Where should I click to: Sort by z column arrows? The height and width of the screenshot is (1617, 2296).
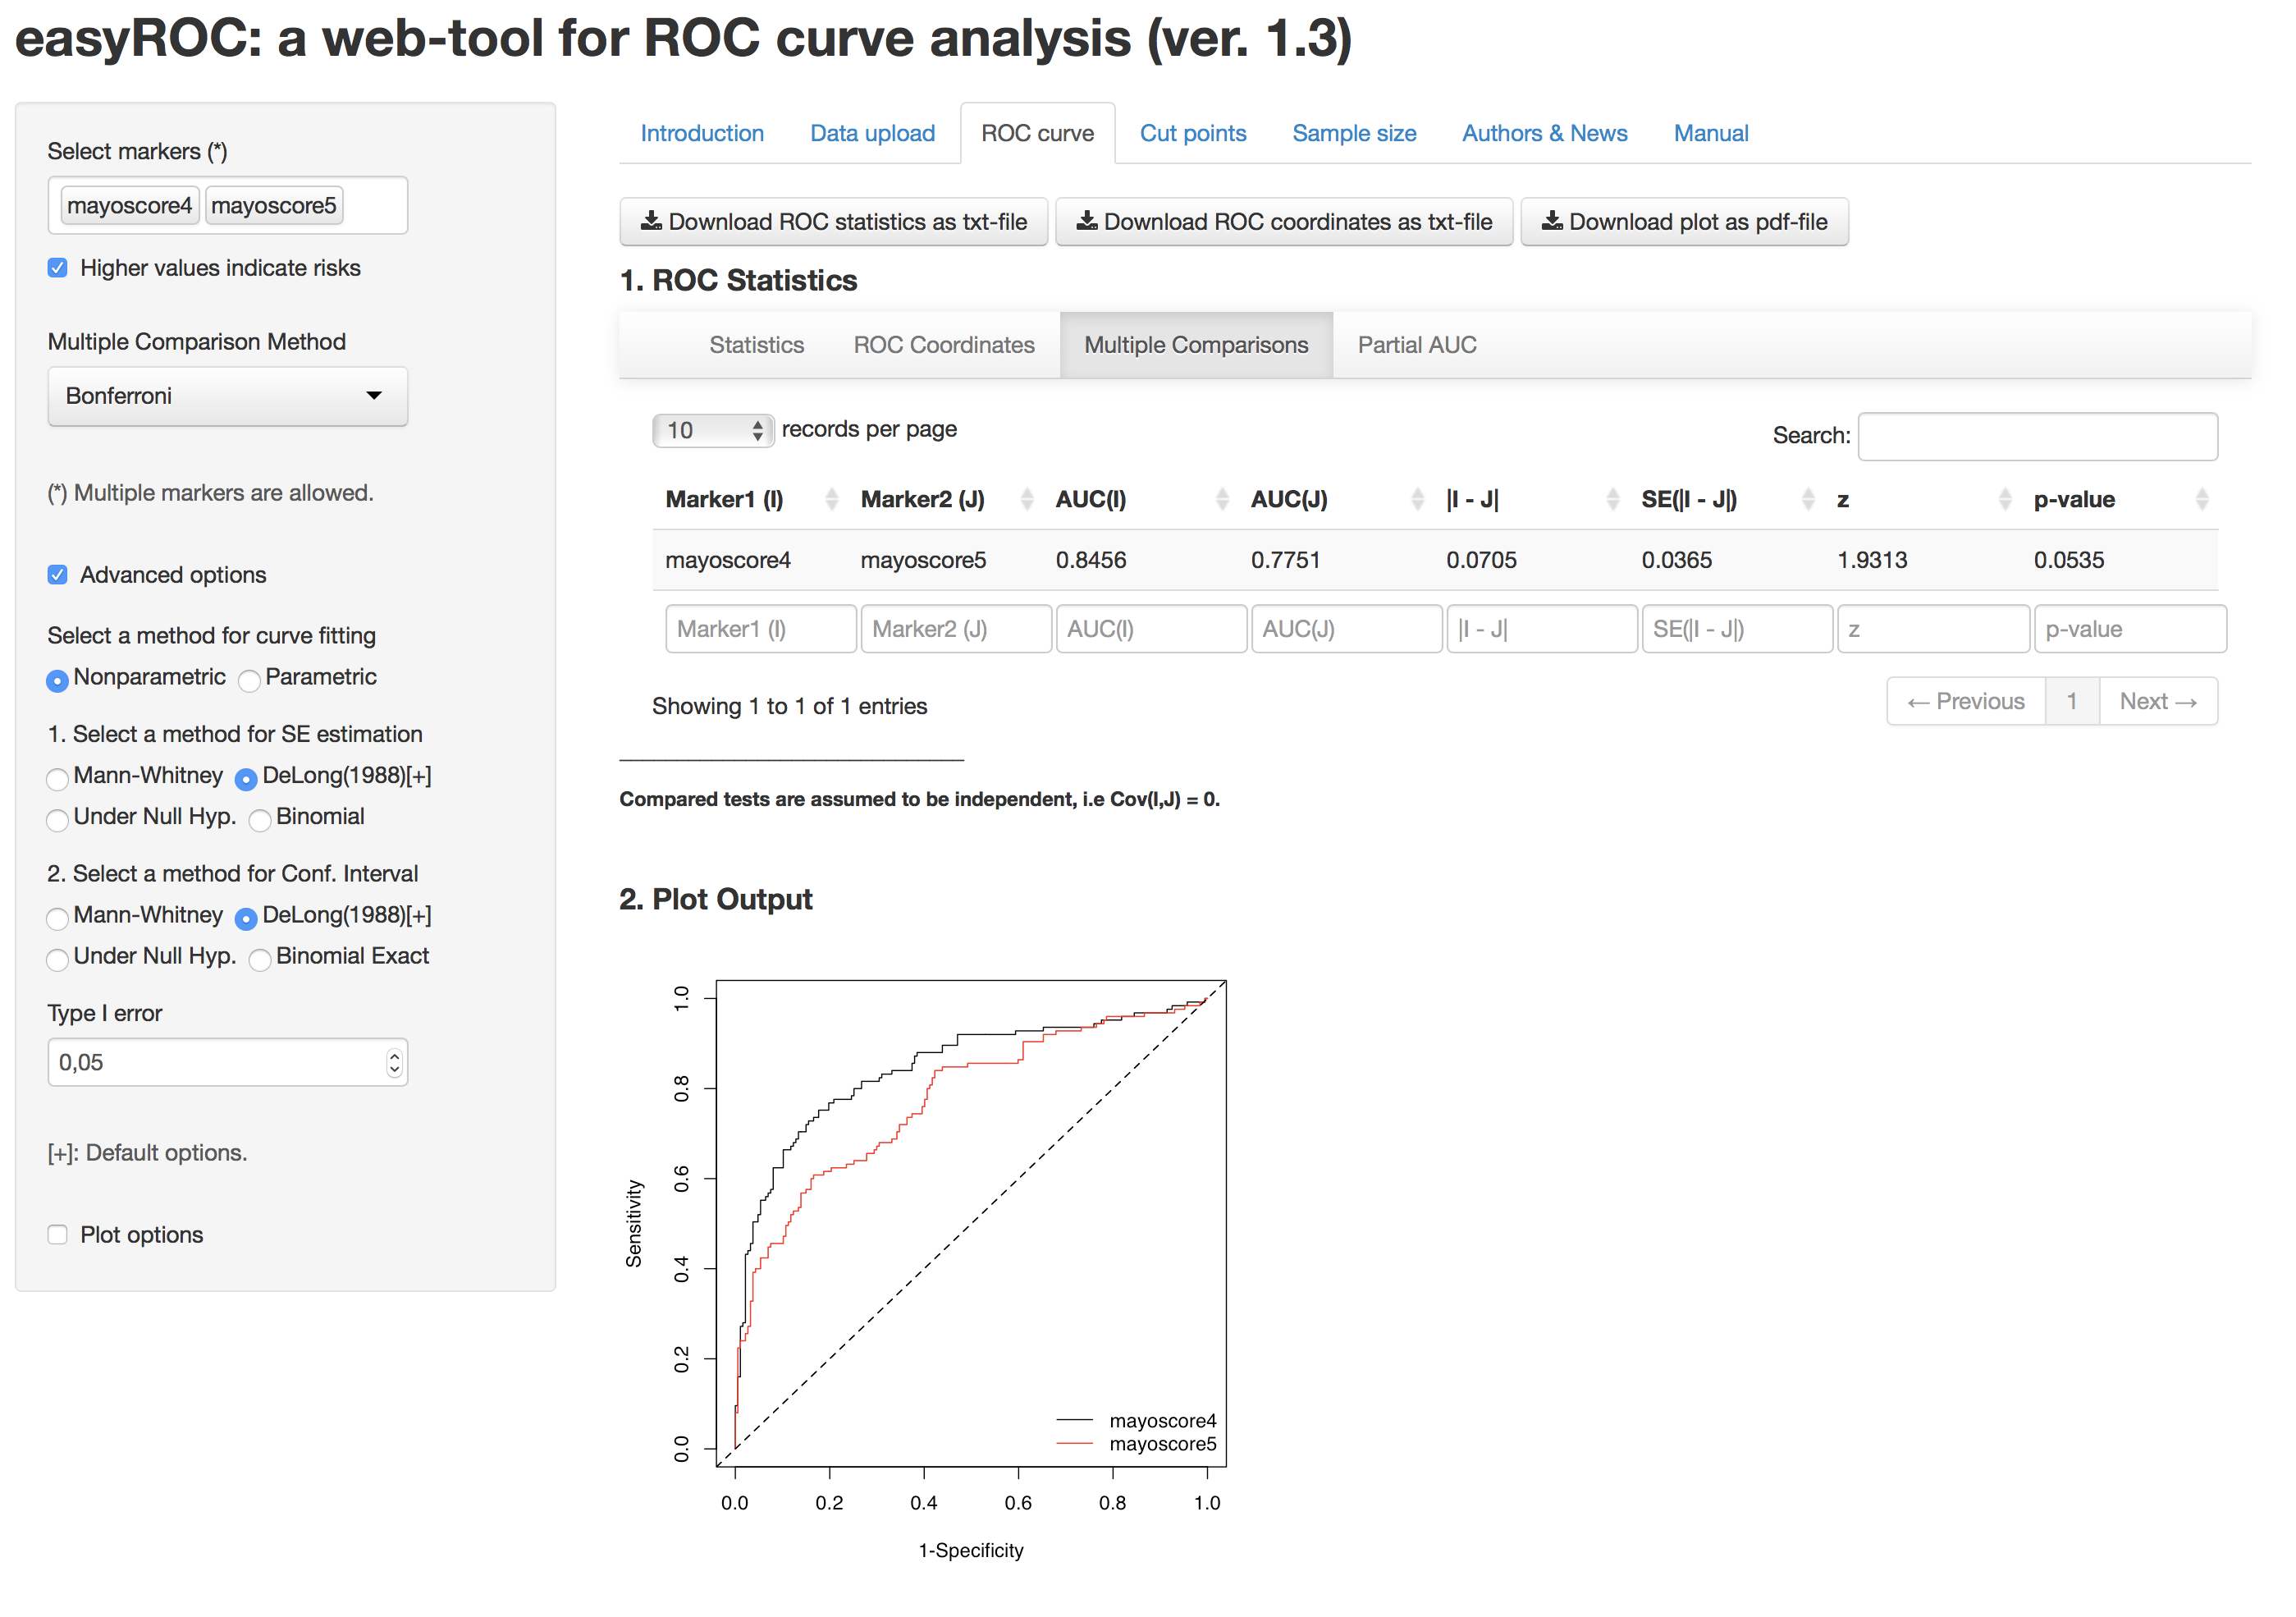[x=2004, y=500]
